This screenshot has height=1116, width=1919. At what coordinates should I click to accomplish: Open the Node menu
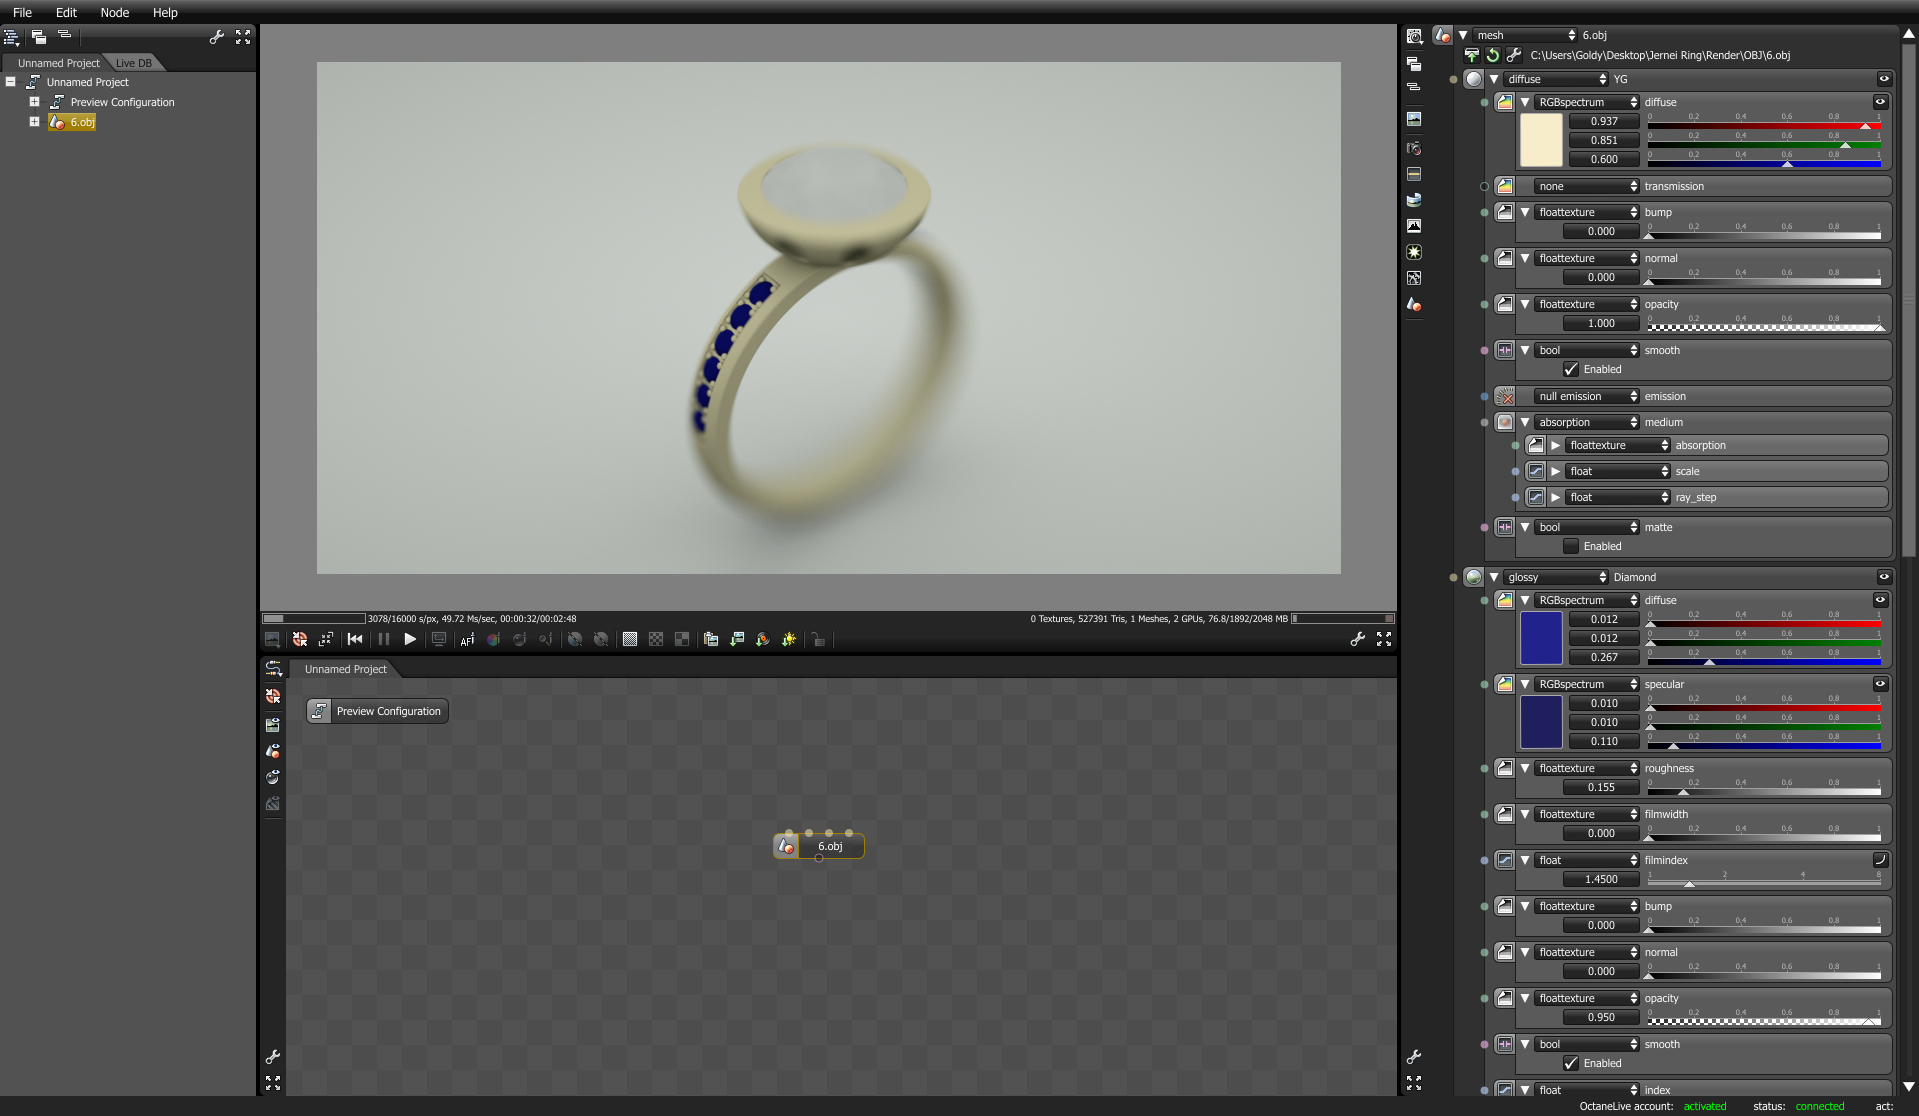(115, 13)
